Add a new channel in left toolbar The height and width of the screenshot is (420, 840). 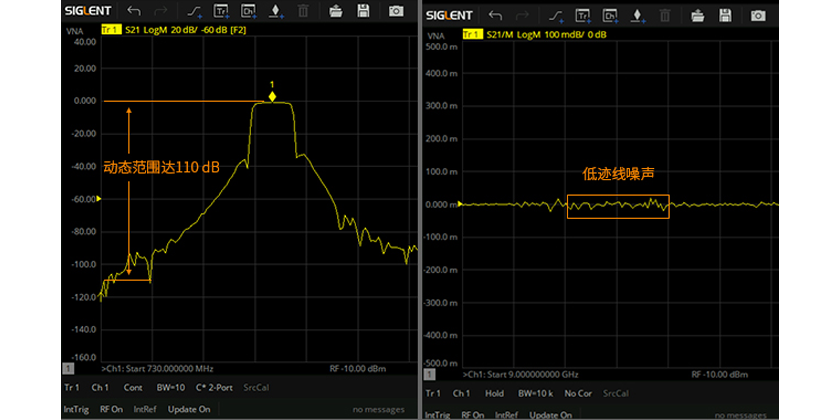coord(248,12)
